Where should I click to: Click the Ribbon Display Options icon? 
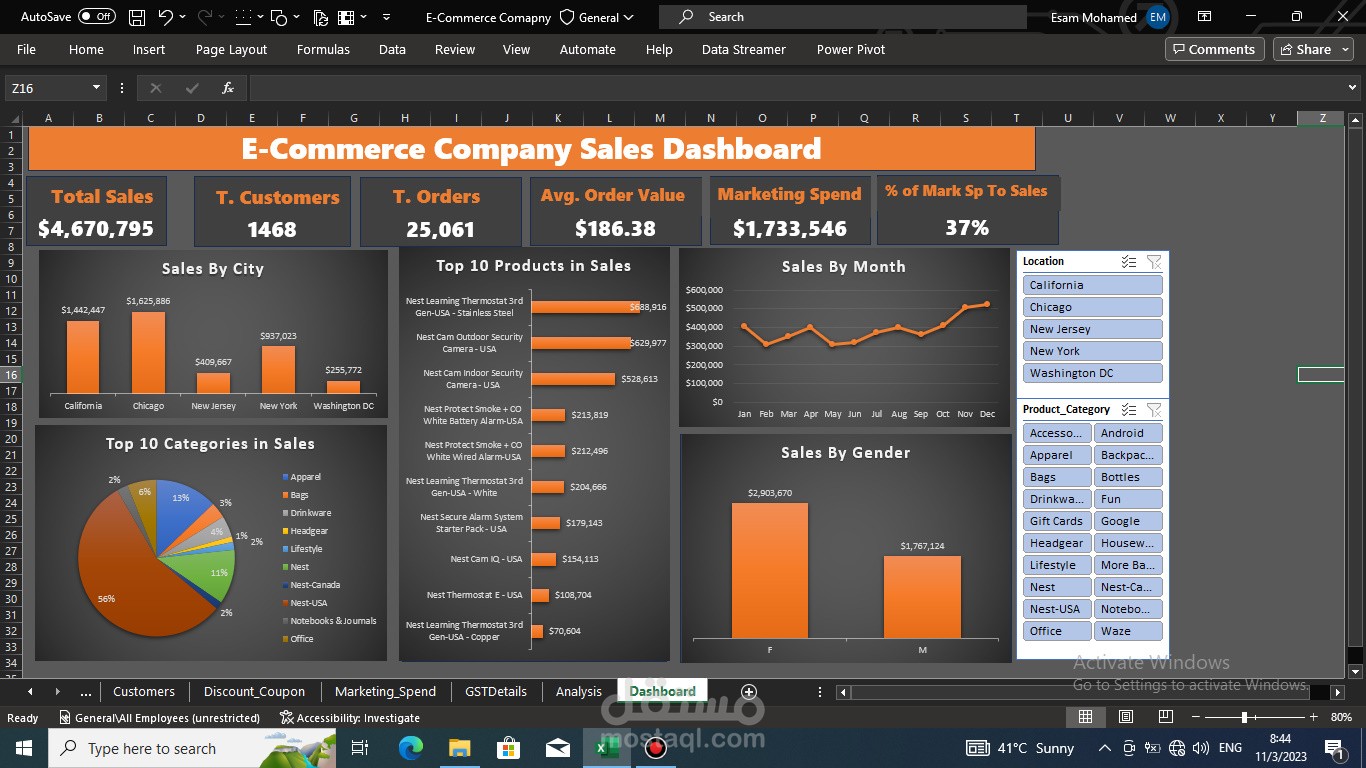point(1203,17)
